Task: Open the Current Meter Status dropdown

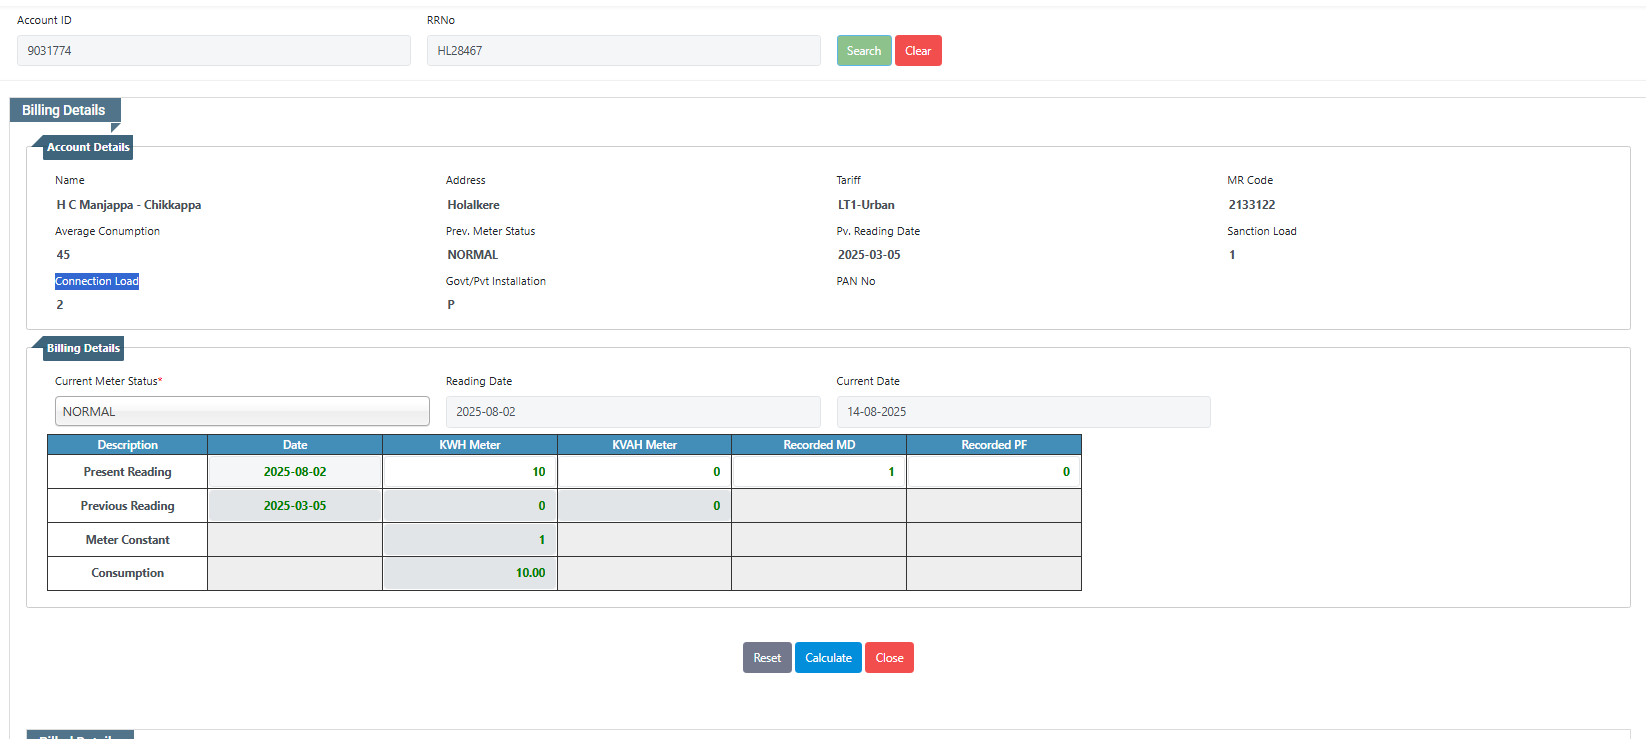Action: (x=242, y=412)
